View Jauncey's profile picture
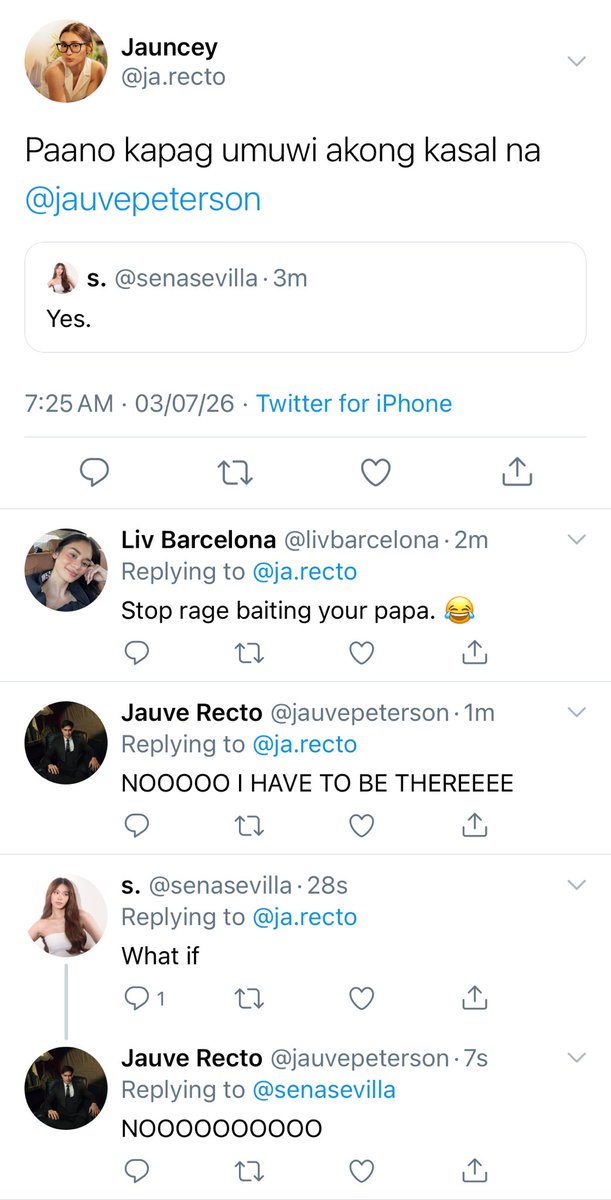This screenshot has height=1200, width=611. (x=65, y=61)
